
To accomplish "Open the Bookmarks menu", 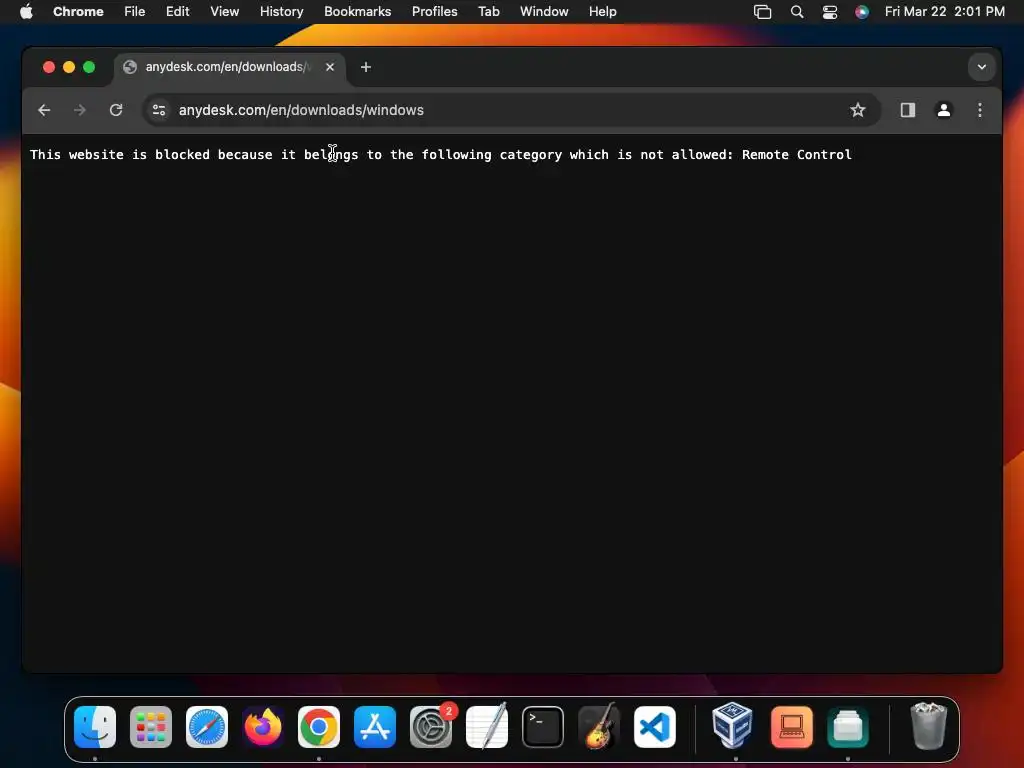I will point(357,12).
